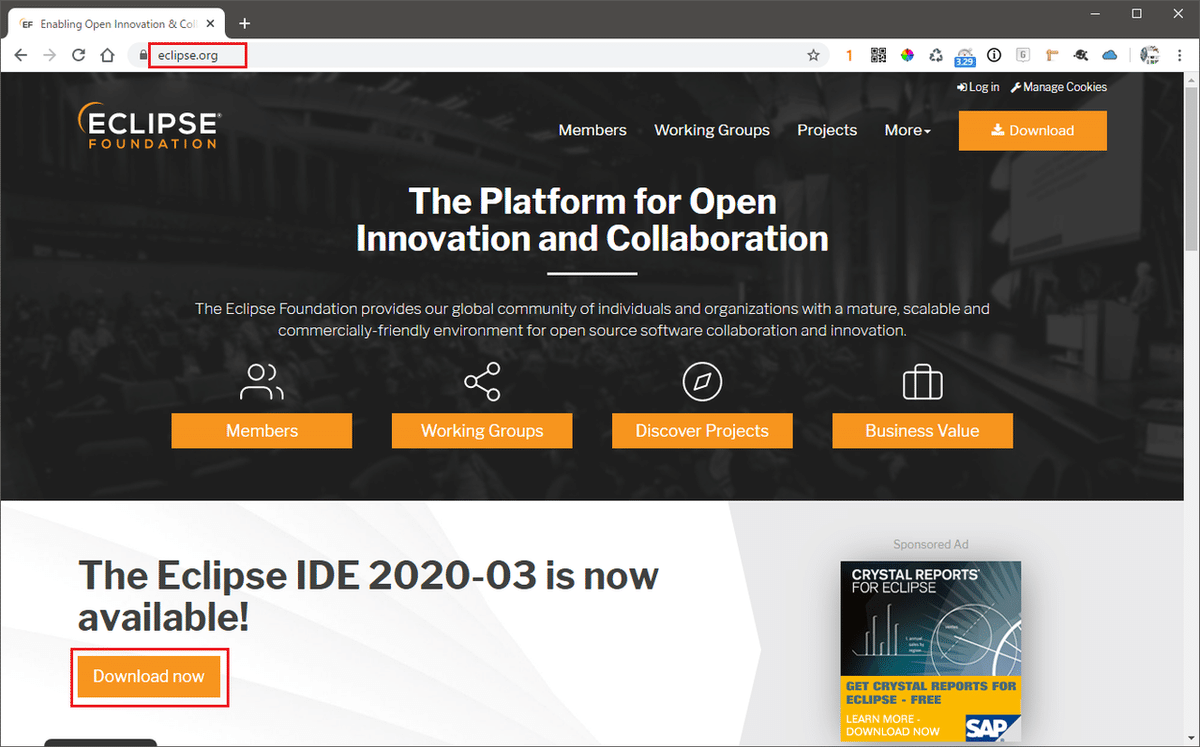Click the share icon above Working Groups
Viewport: 1200px width, 747px height.
pyautogui.click(x=482, y=382)
